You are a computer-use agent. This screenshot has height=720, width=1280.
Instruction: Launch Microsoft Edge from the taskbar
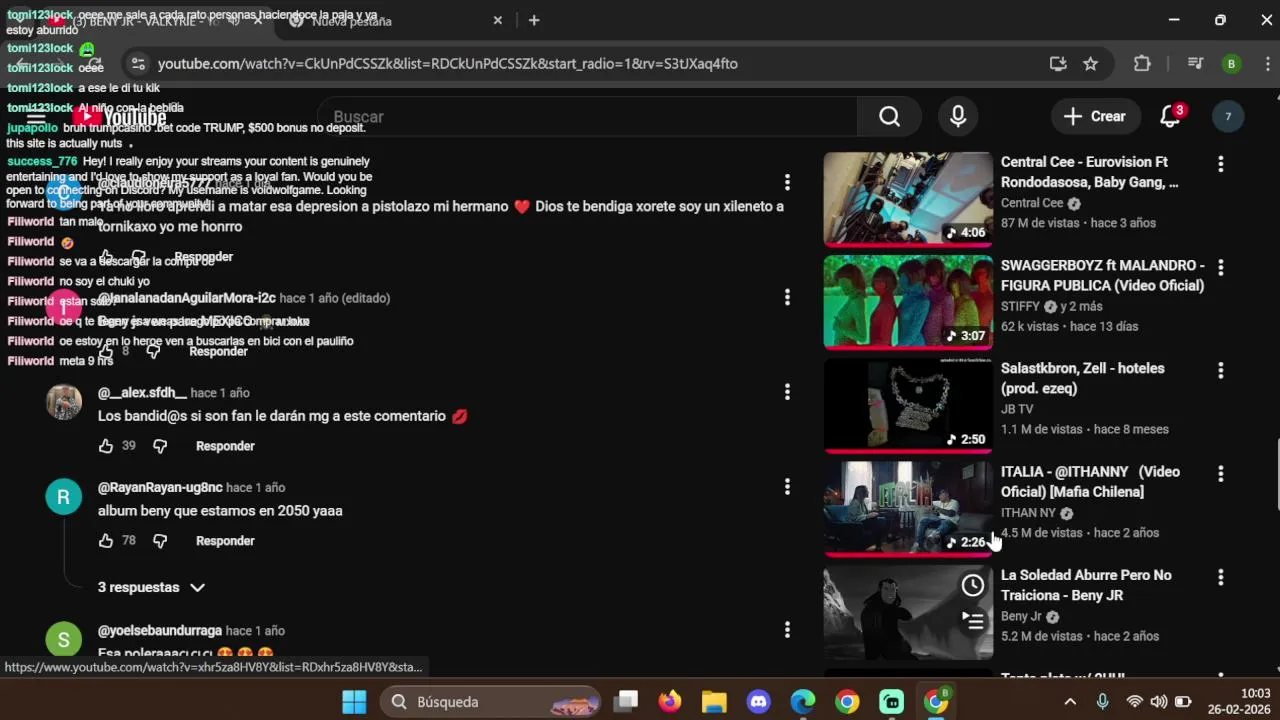(803, 702)
